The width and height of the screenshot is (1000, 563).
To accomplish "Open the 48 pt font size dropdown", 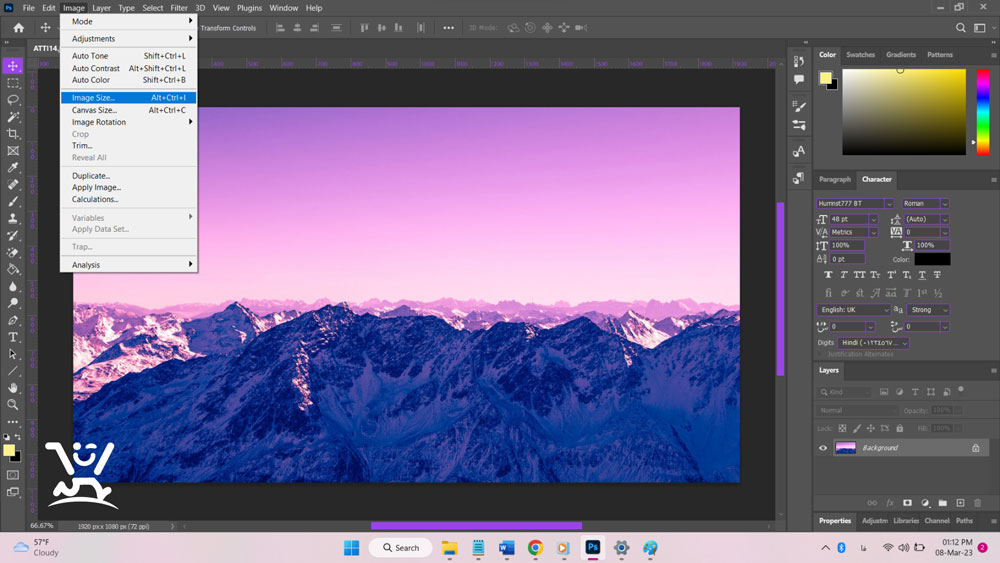I will pos(874,219).
